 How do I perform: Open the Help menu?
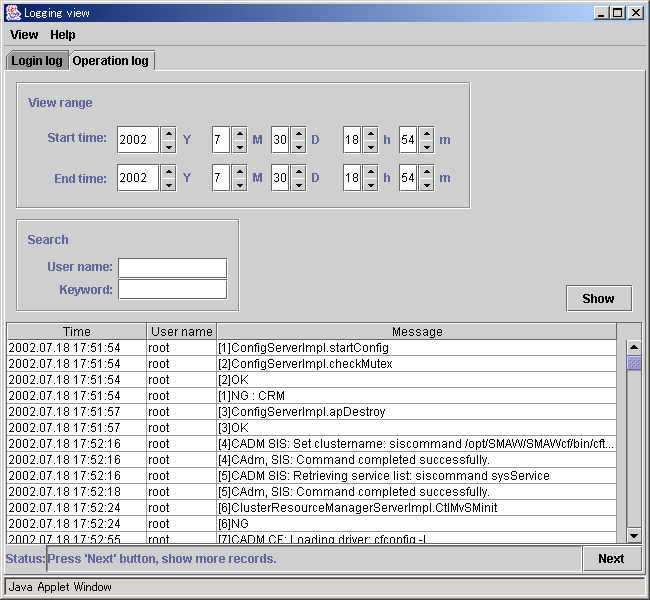click(63, 35)
